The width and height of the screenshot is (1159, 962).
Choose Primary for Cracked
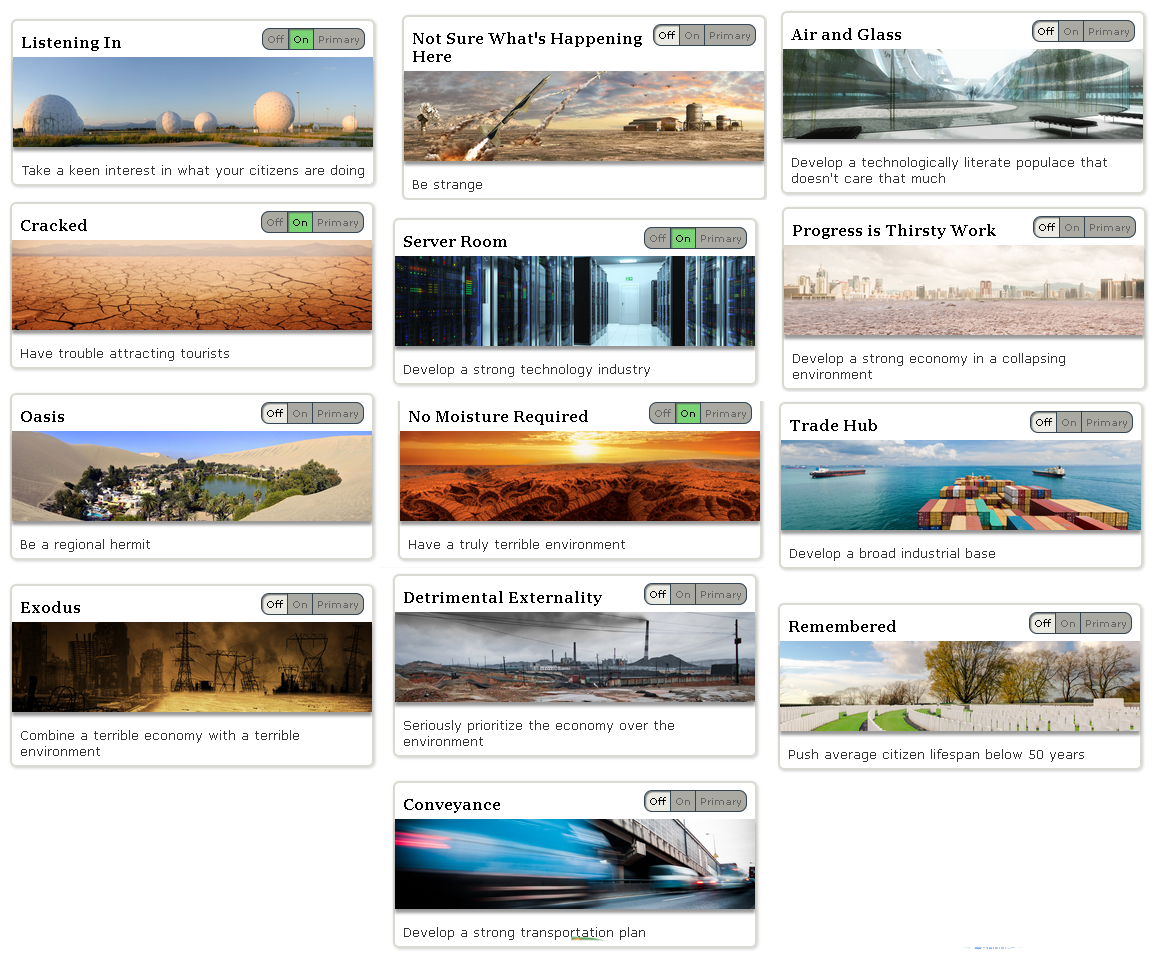point(338,222)
